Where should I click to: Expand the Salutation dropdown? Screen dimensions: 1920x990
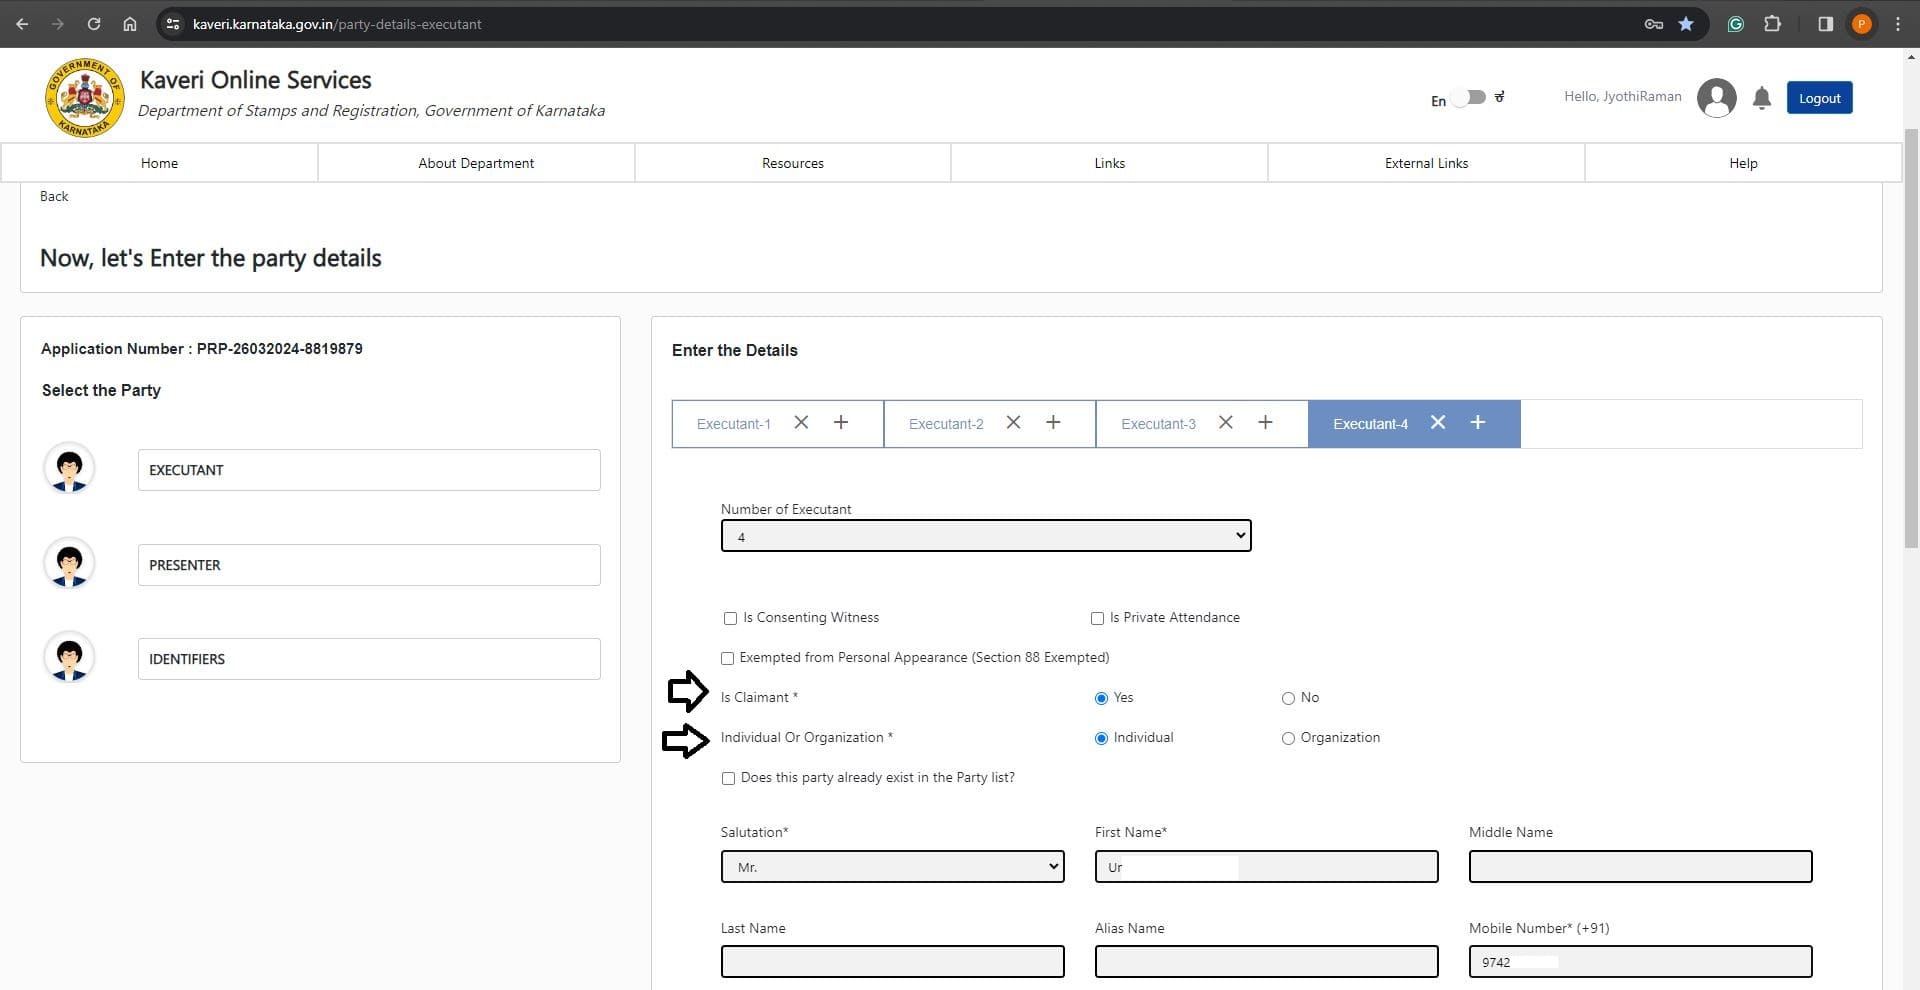click(892, 867)
